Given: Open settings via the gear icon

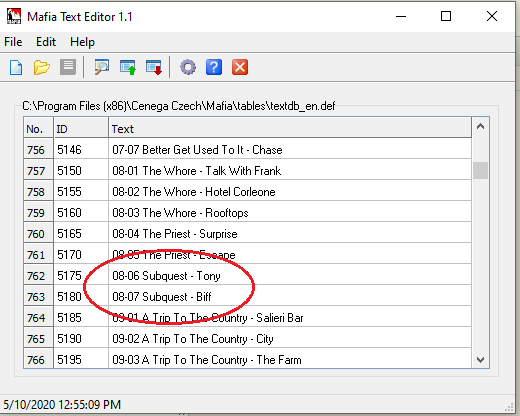Looking at the screenshot, I should (x=188, y=67).
